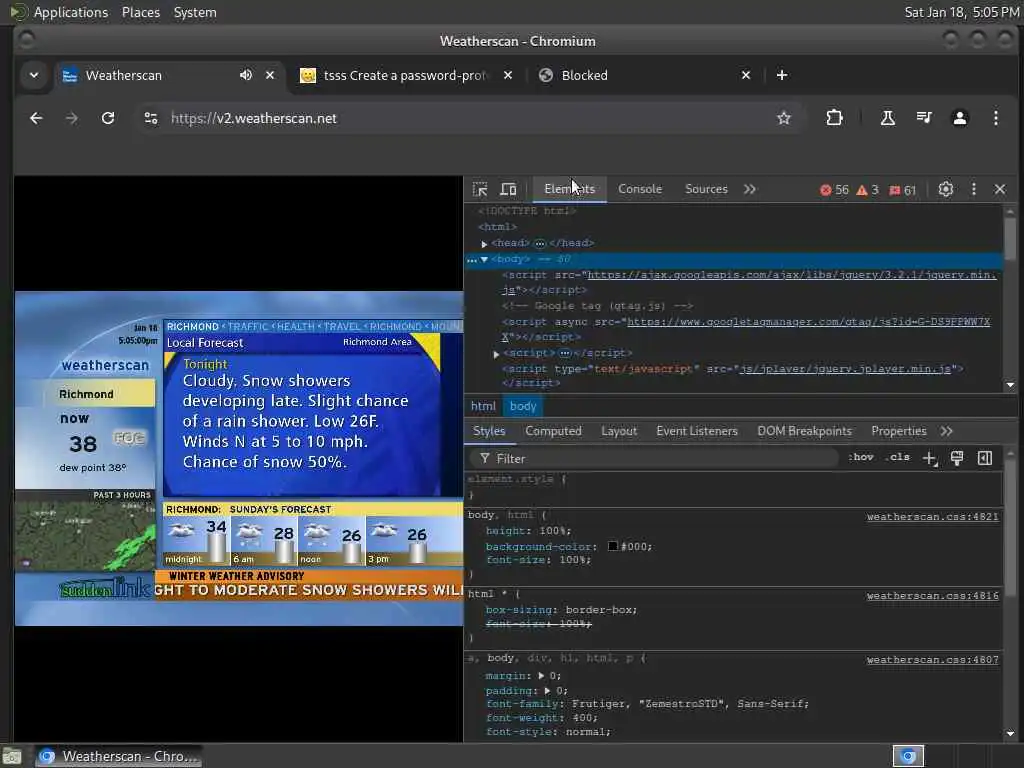Open the profile avatar icon
The width and height of the screenshot is (1024, 768).
click(959, 118)
